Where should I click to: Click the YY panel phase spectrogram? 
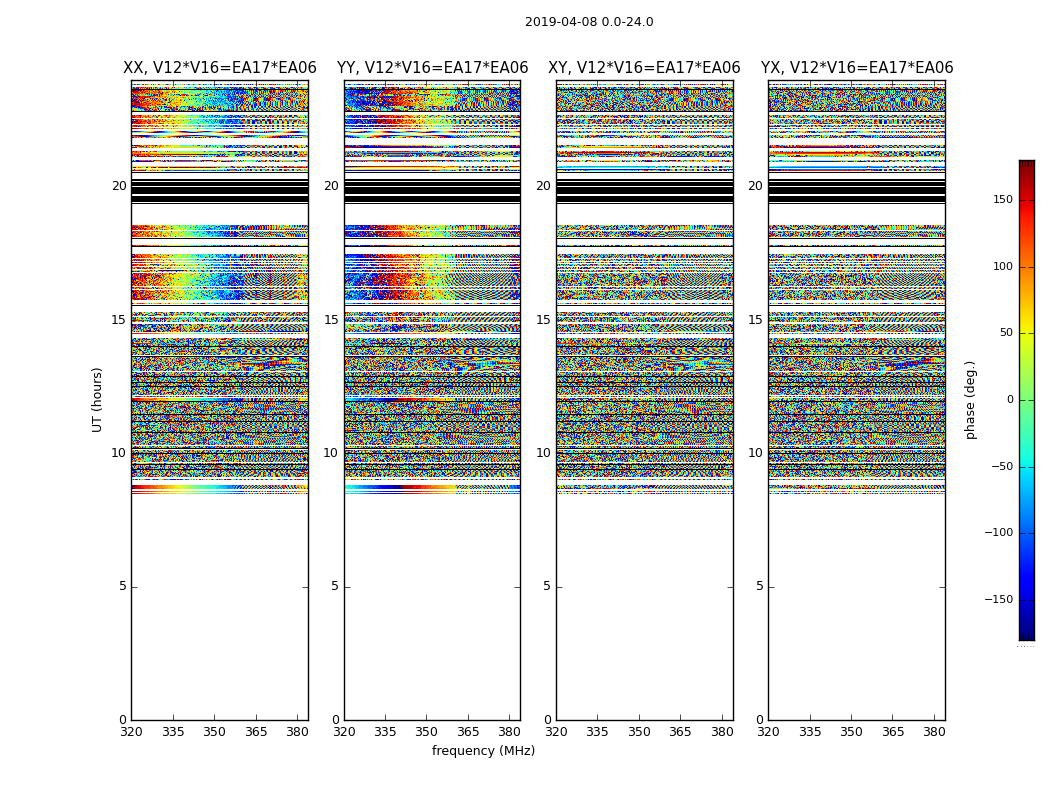tap(433, 400)
